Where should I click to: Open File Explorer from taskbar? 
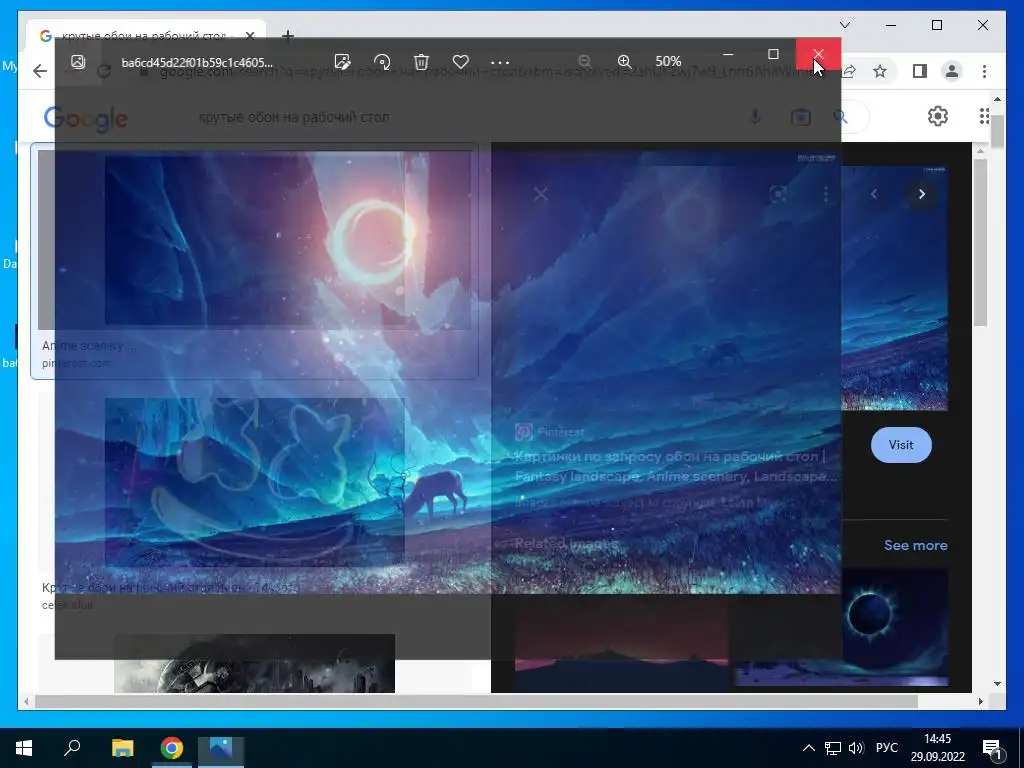click(122, 748)
